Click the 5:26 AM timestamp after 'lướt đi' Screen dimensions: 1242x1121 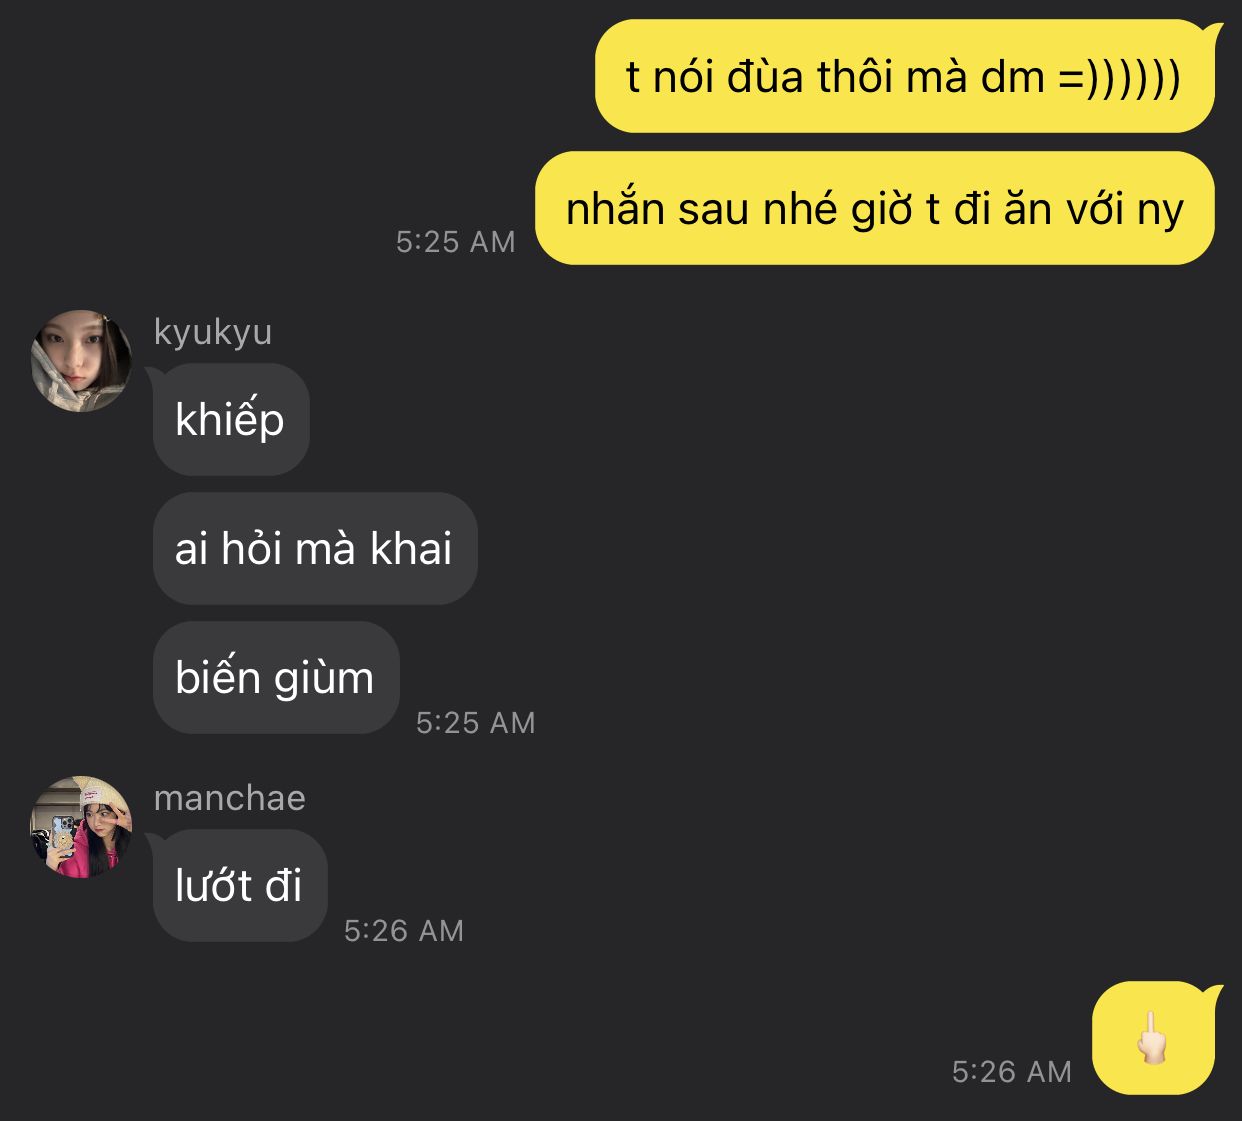point(404,931)
